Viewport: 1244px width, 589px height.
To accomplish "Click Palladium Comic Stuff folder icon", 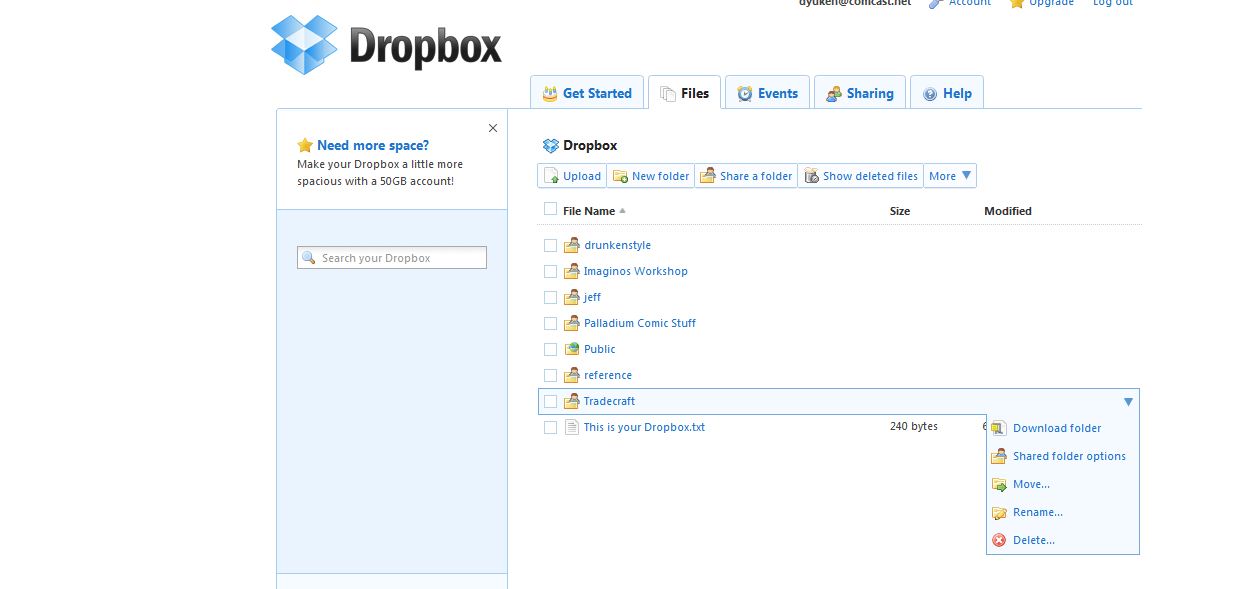I will pos(572,323).
